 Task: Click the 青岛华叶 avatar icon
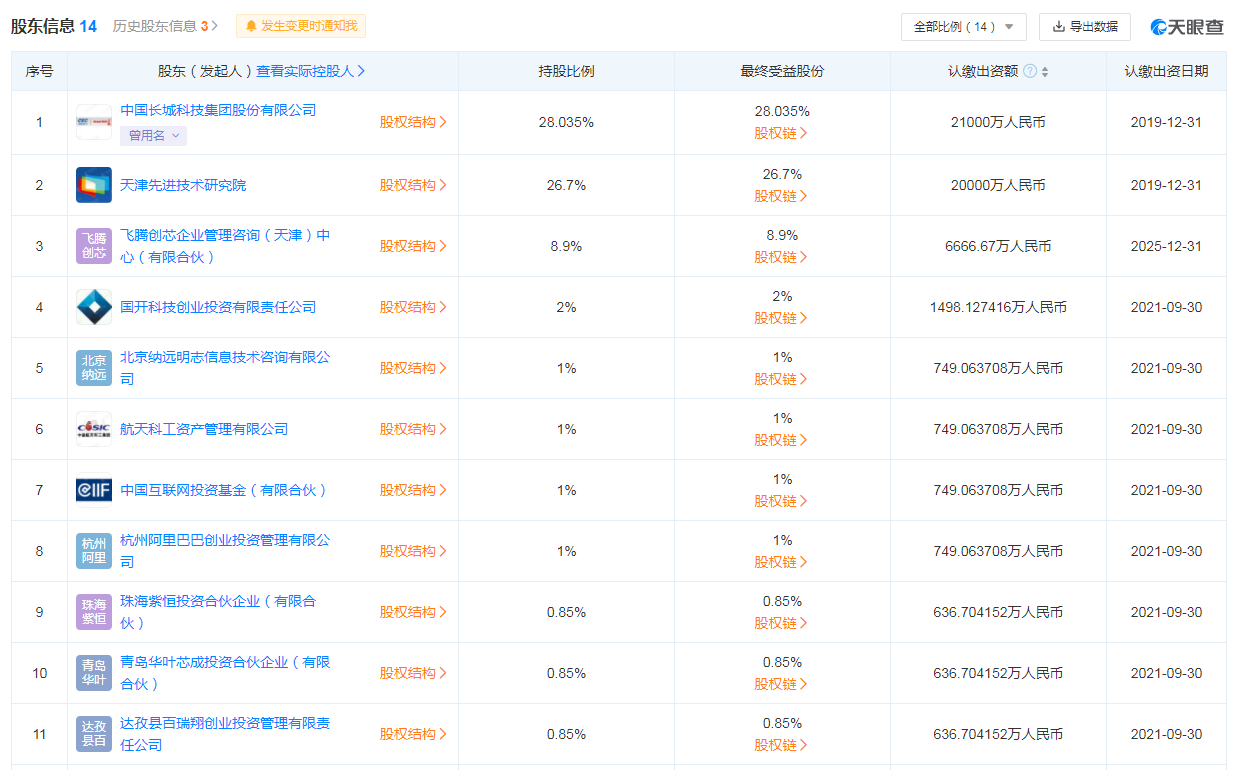pyautogui.click(x=94, y=673)
